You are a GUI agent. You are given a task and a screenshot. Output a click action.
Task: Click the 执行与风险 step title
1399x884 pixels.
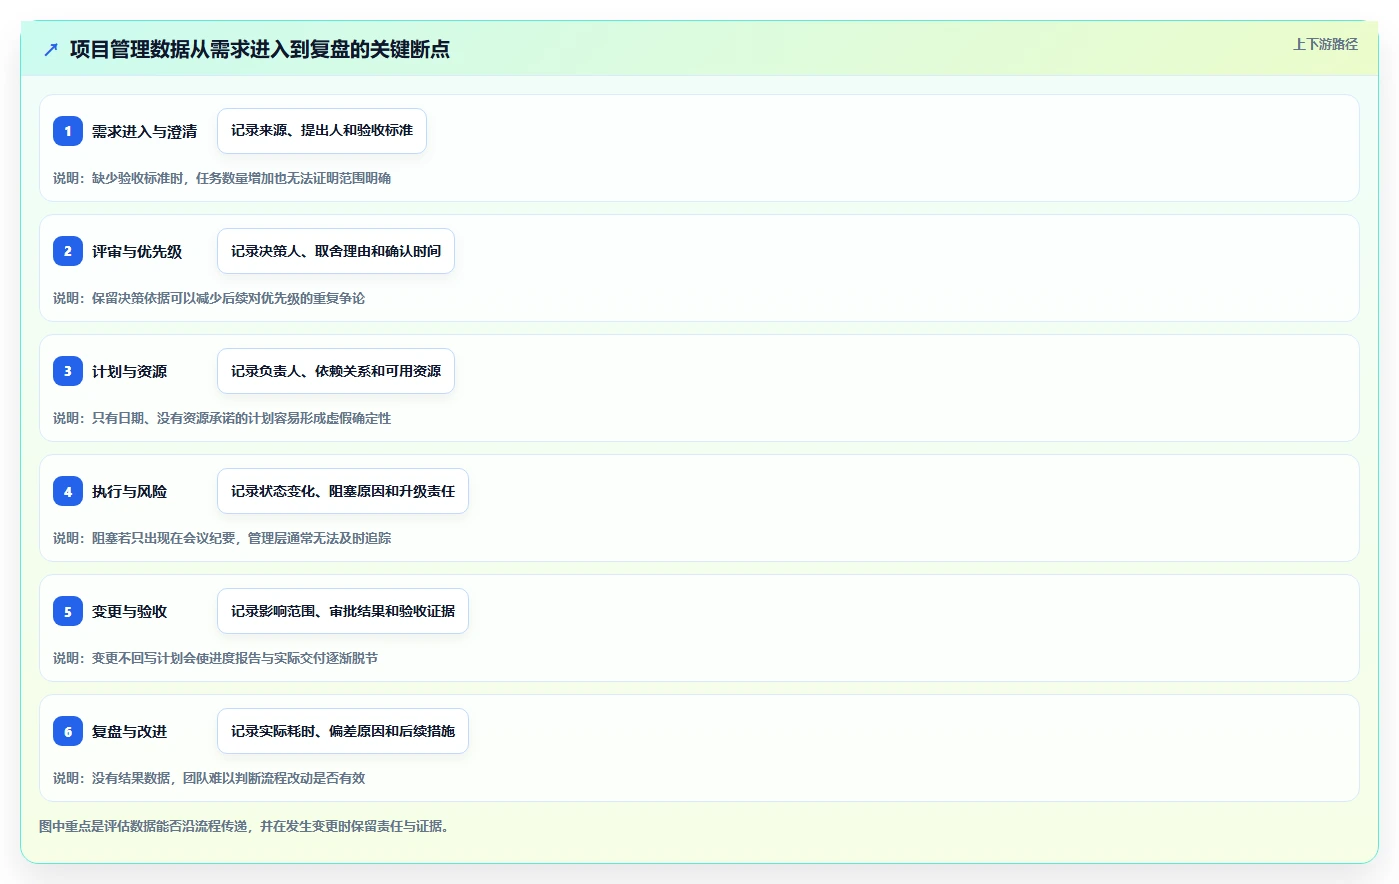tap(130, 491)
